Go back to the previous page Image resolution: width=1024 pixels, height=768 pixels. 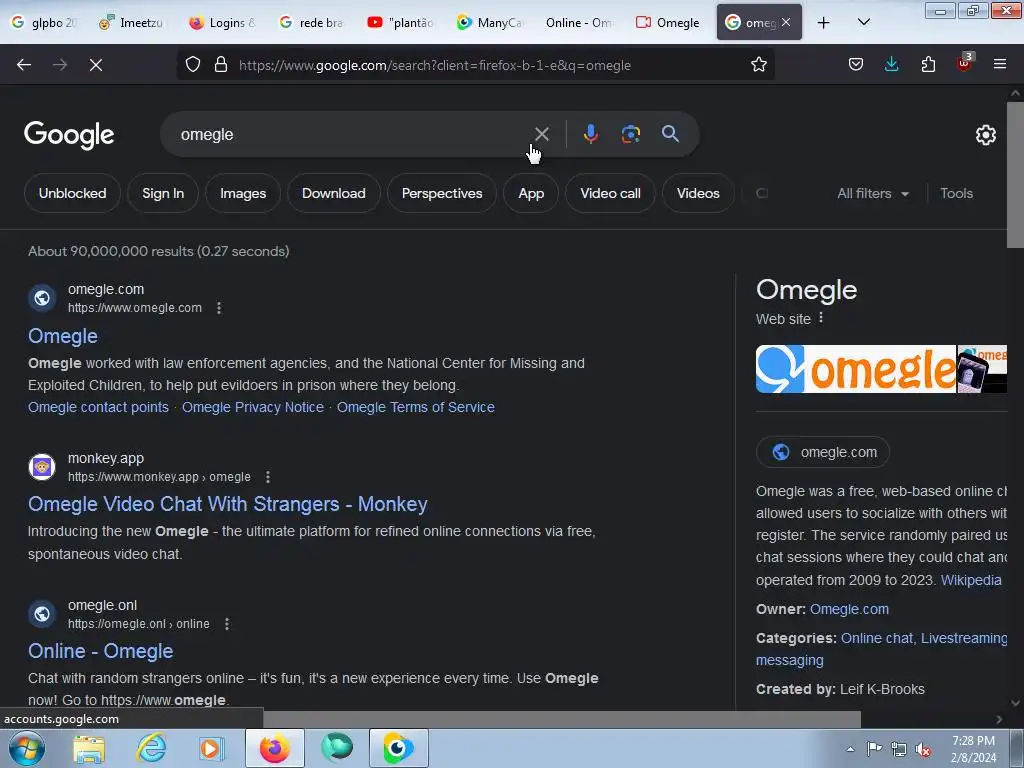[24, 65]
